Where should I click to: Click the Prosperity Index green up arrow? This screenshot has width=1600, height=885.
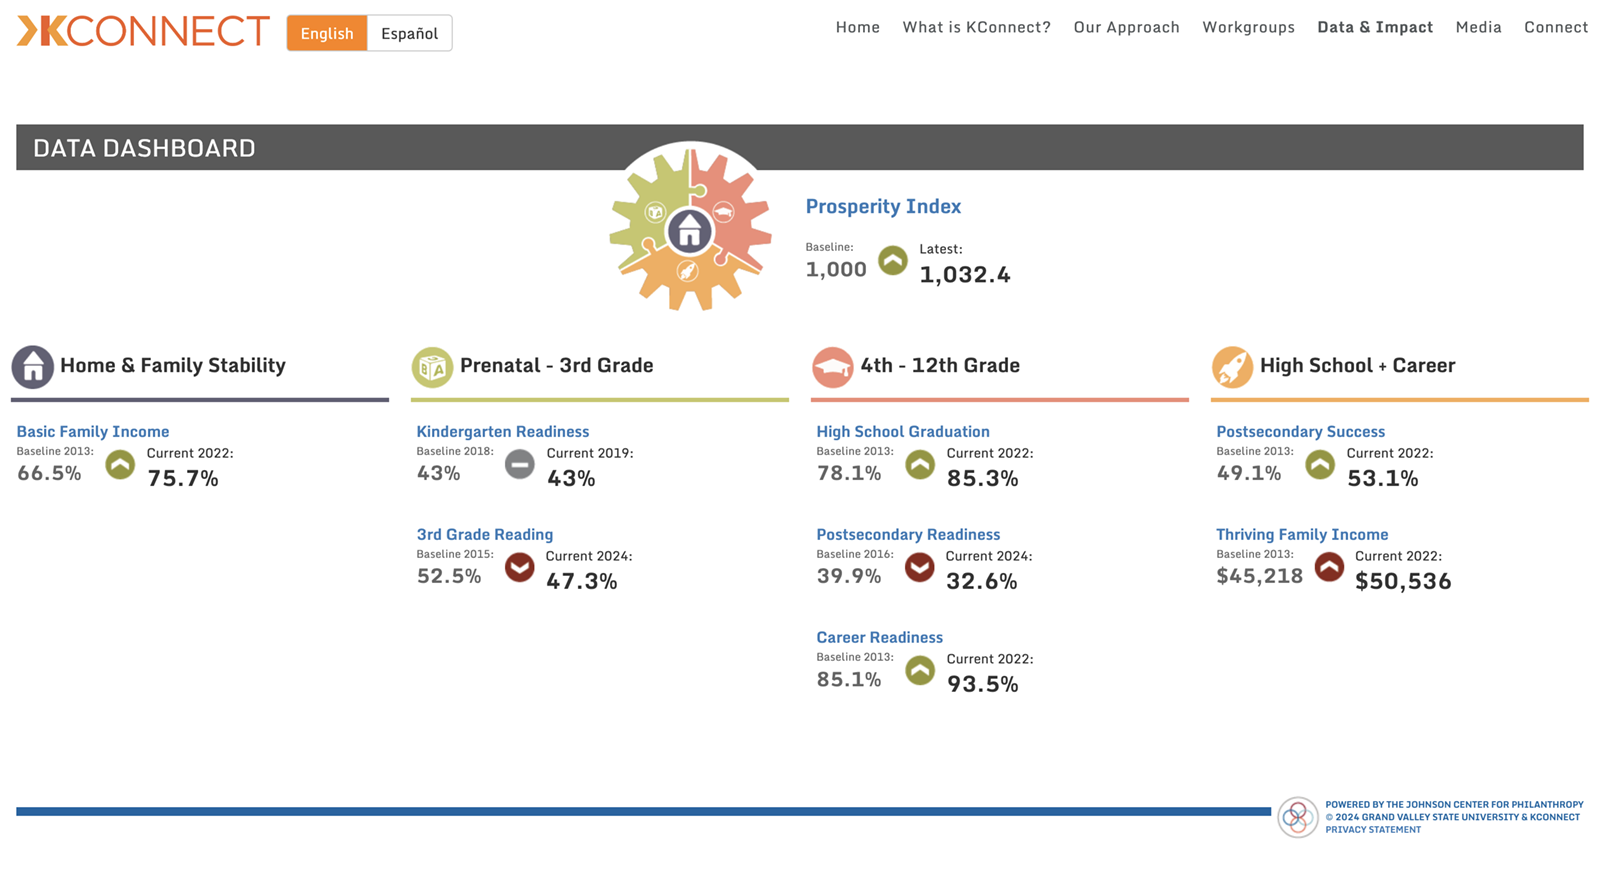click(893, 261)
